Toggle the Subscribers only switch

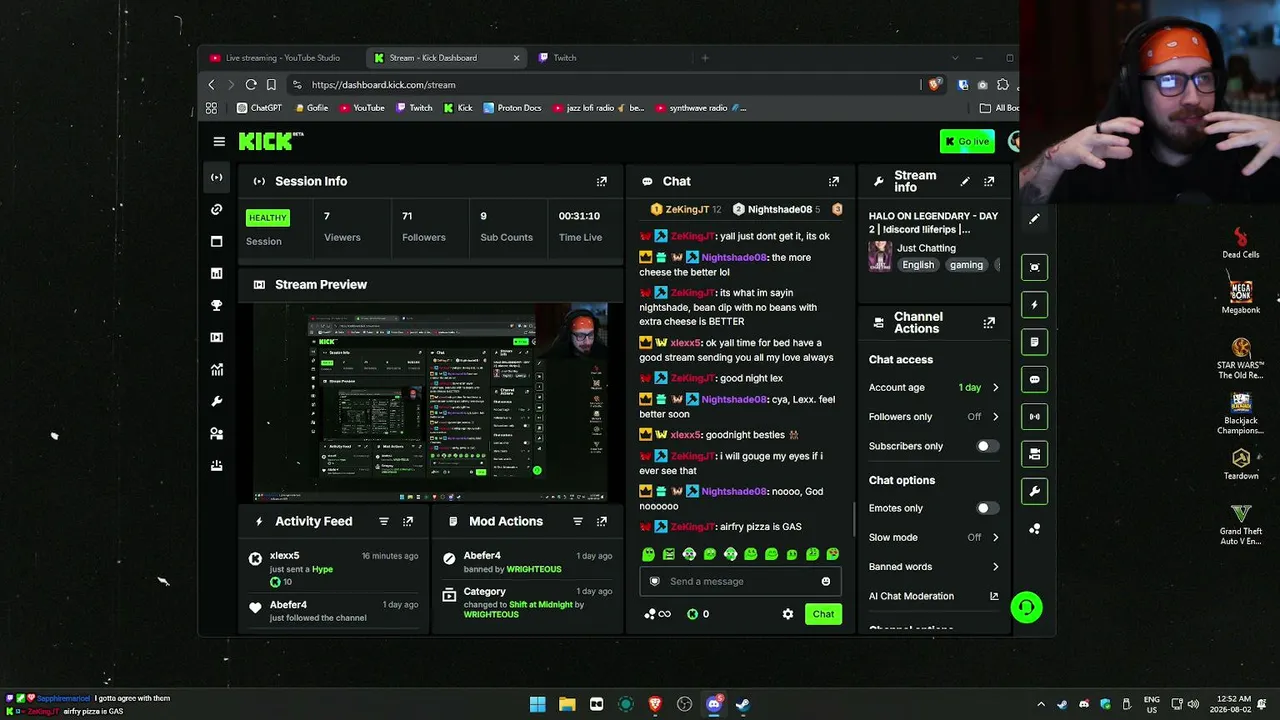pos(987,446)
